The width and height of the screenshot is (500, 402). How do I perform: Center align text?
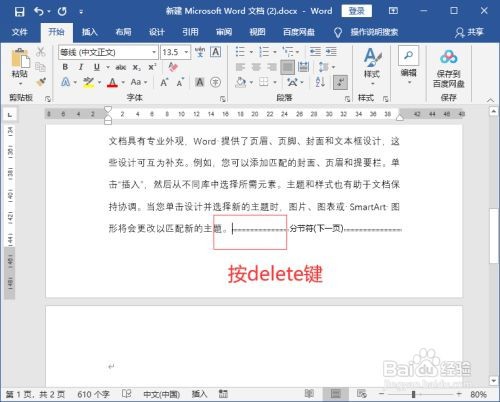256,67
